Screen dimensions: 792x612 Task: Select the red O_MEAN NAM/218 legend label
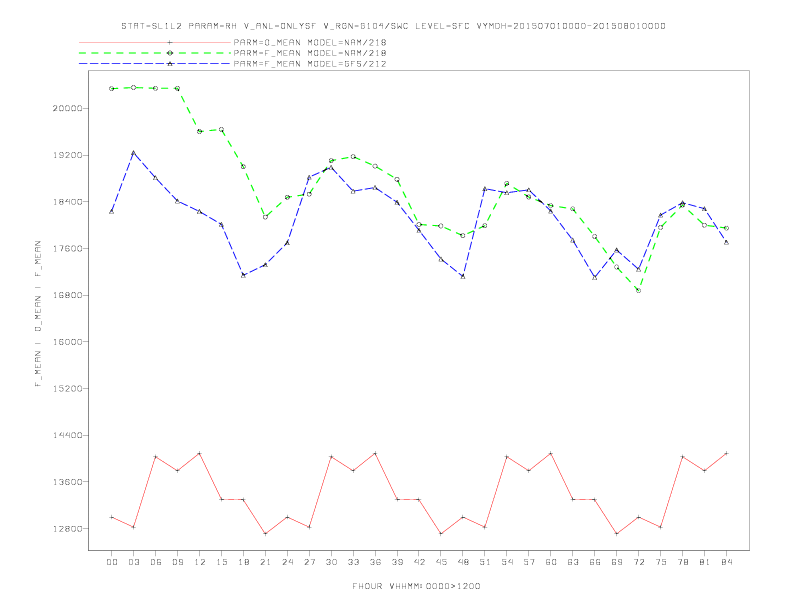pos(310,42)
